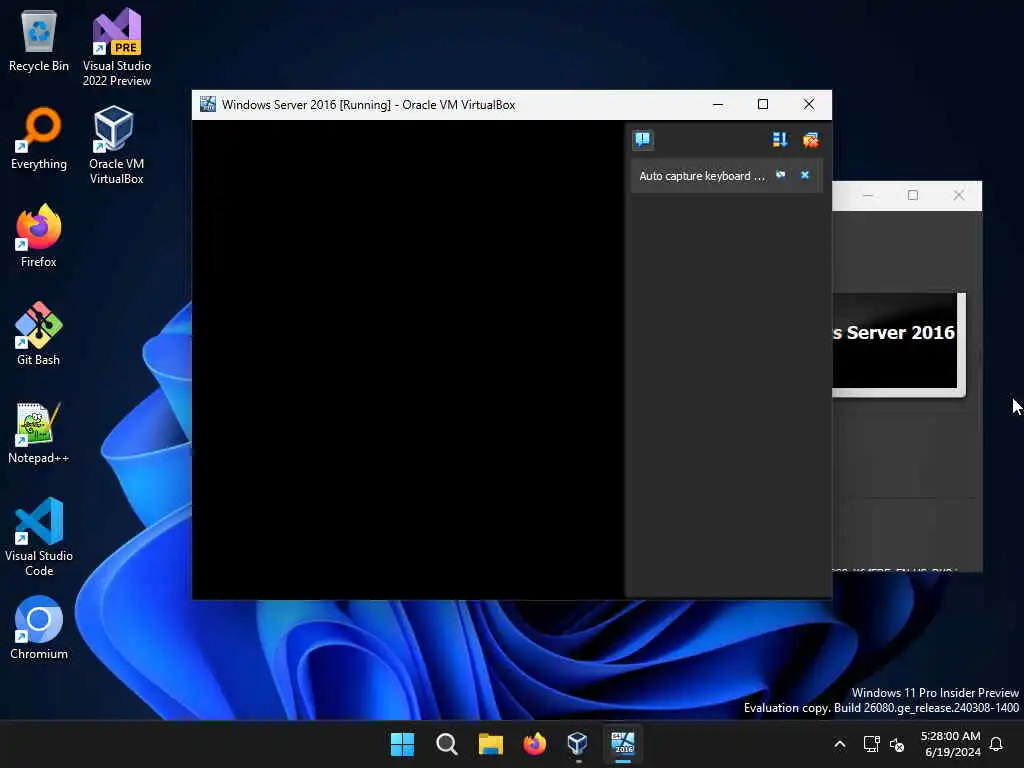This screenshot has width=1024, height=768.
Task: Open File Explorer from the taskbar
Action: tap(490, 744)
